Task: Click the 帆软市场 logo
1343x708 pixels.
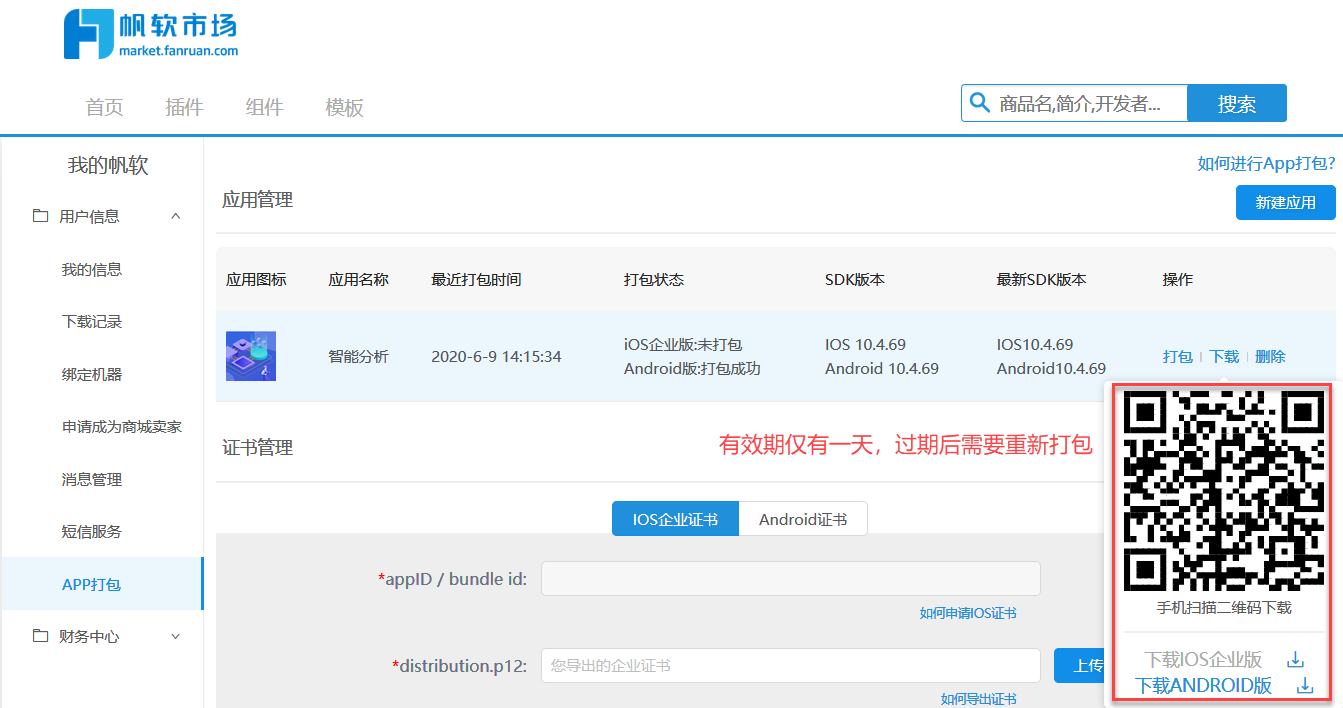Action: pos(151,34)
